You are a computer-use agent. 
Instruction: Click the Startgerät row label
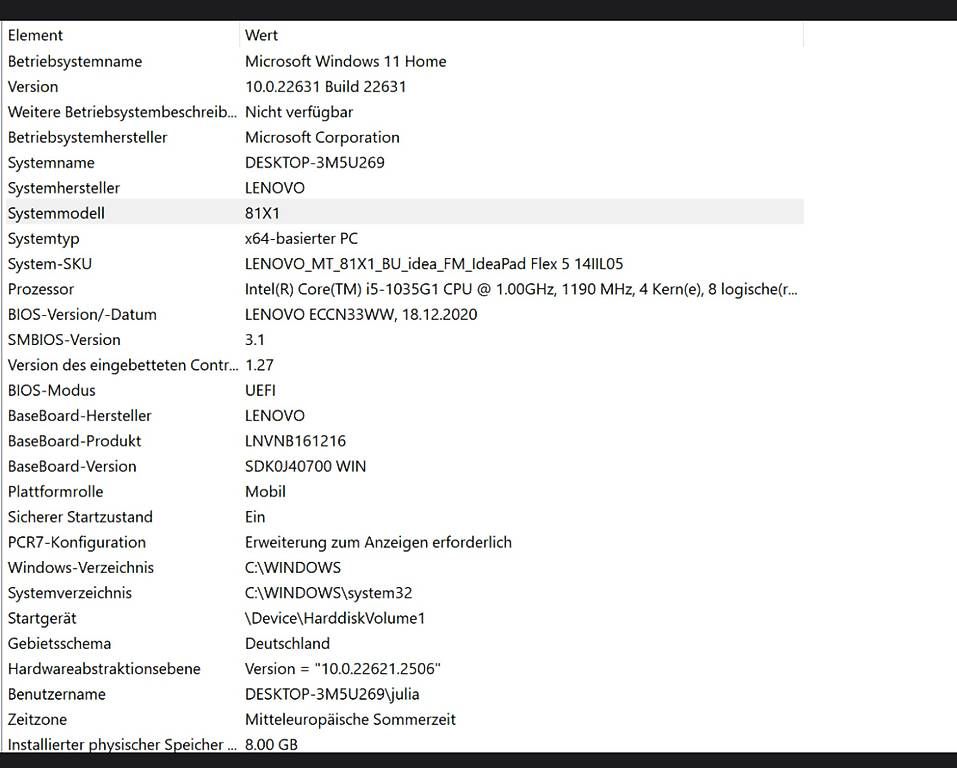point(42,619)
